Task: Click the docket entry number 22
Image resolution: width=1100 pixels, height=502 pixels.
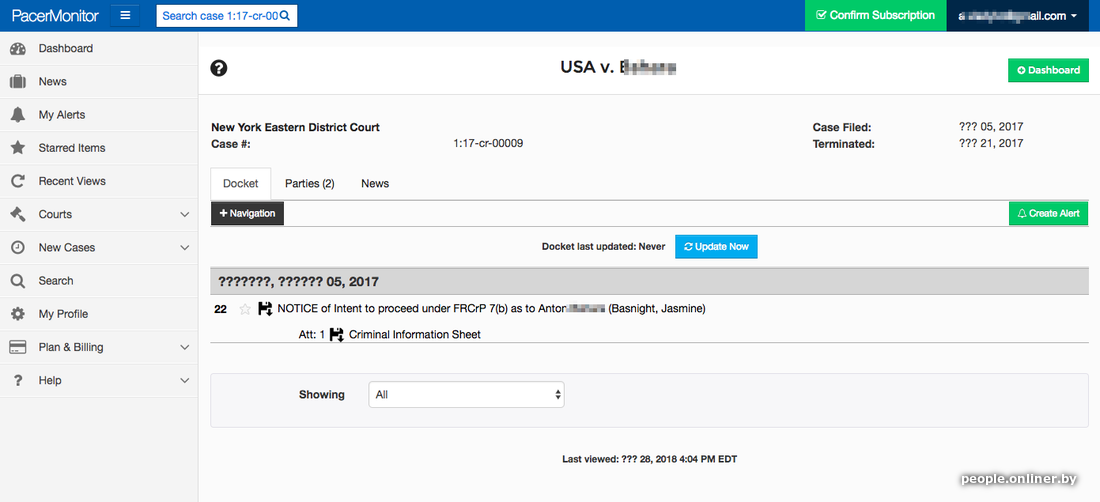Action: coord(220,308)
